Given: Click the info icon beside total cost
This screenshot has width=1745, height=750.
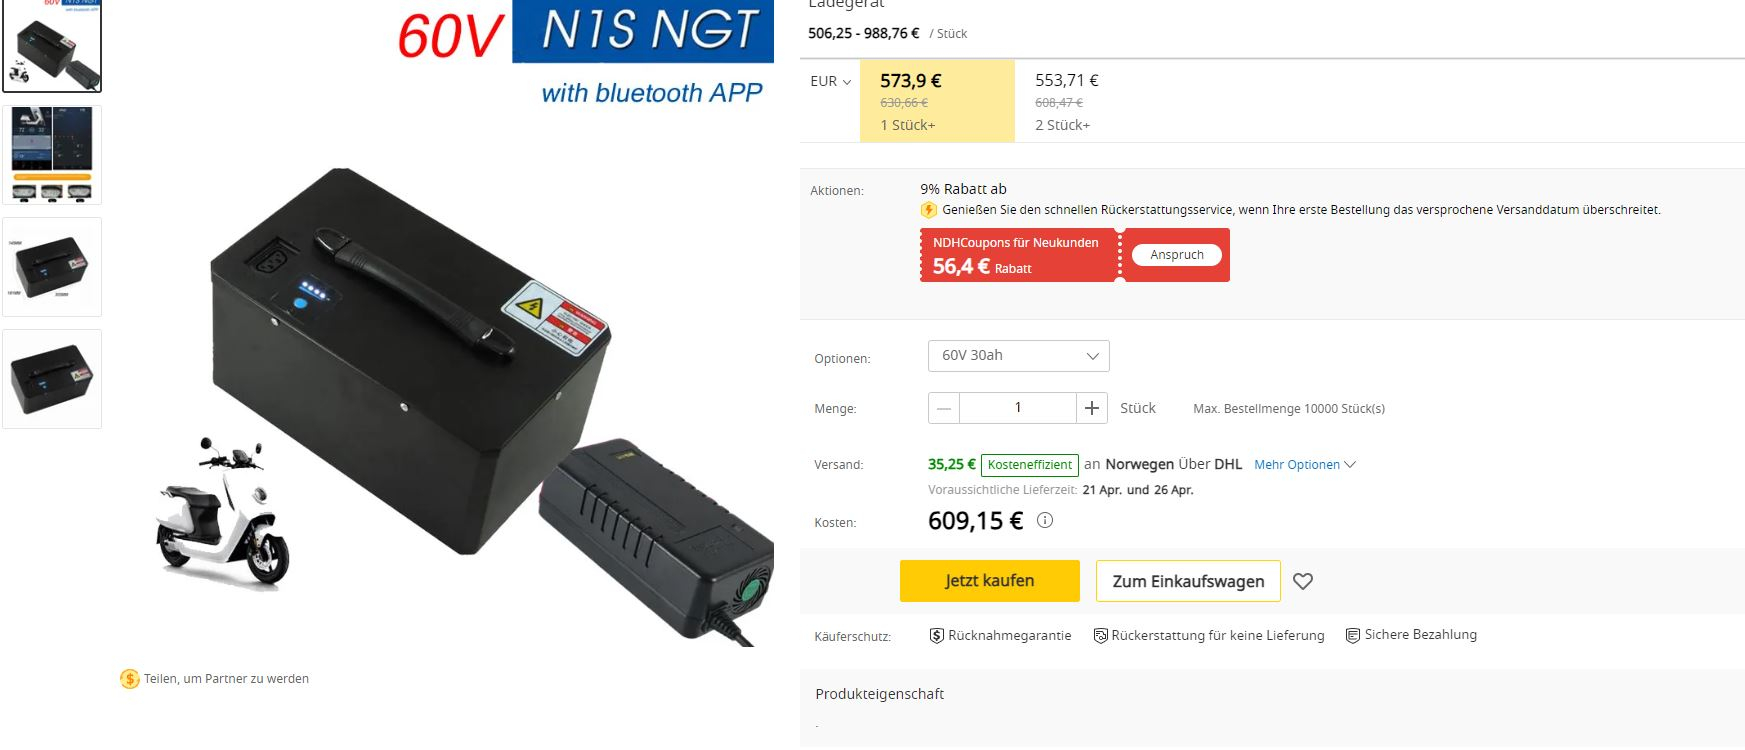Looking at the screenshot, I should [1045, 520].
